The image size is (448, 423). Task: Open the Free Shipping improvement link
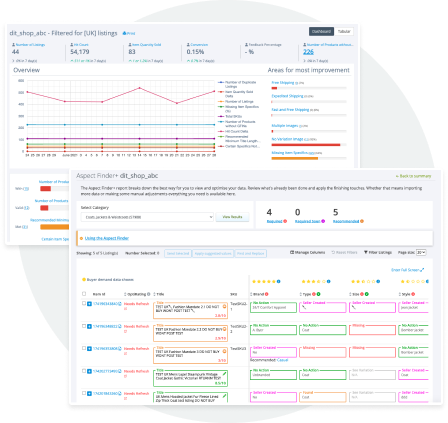(x=283, y=83)
